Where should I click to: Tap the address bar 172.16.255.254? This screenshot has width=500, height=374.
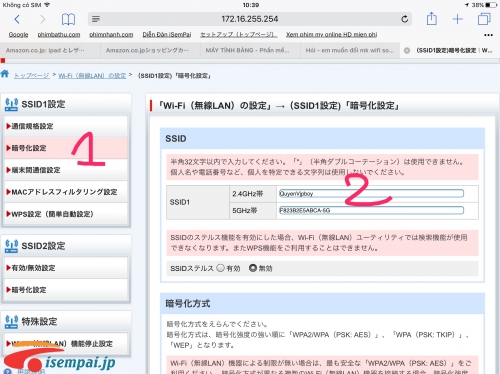coord(250,19)
